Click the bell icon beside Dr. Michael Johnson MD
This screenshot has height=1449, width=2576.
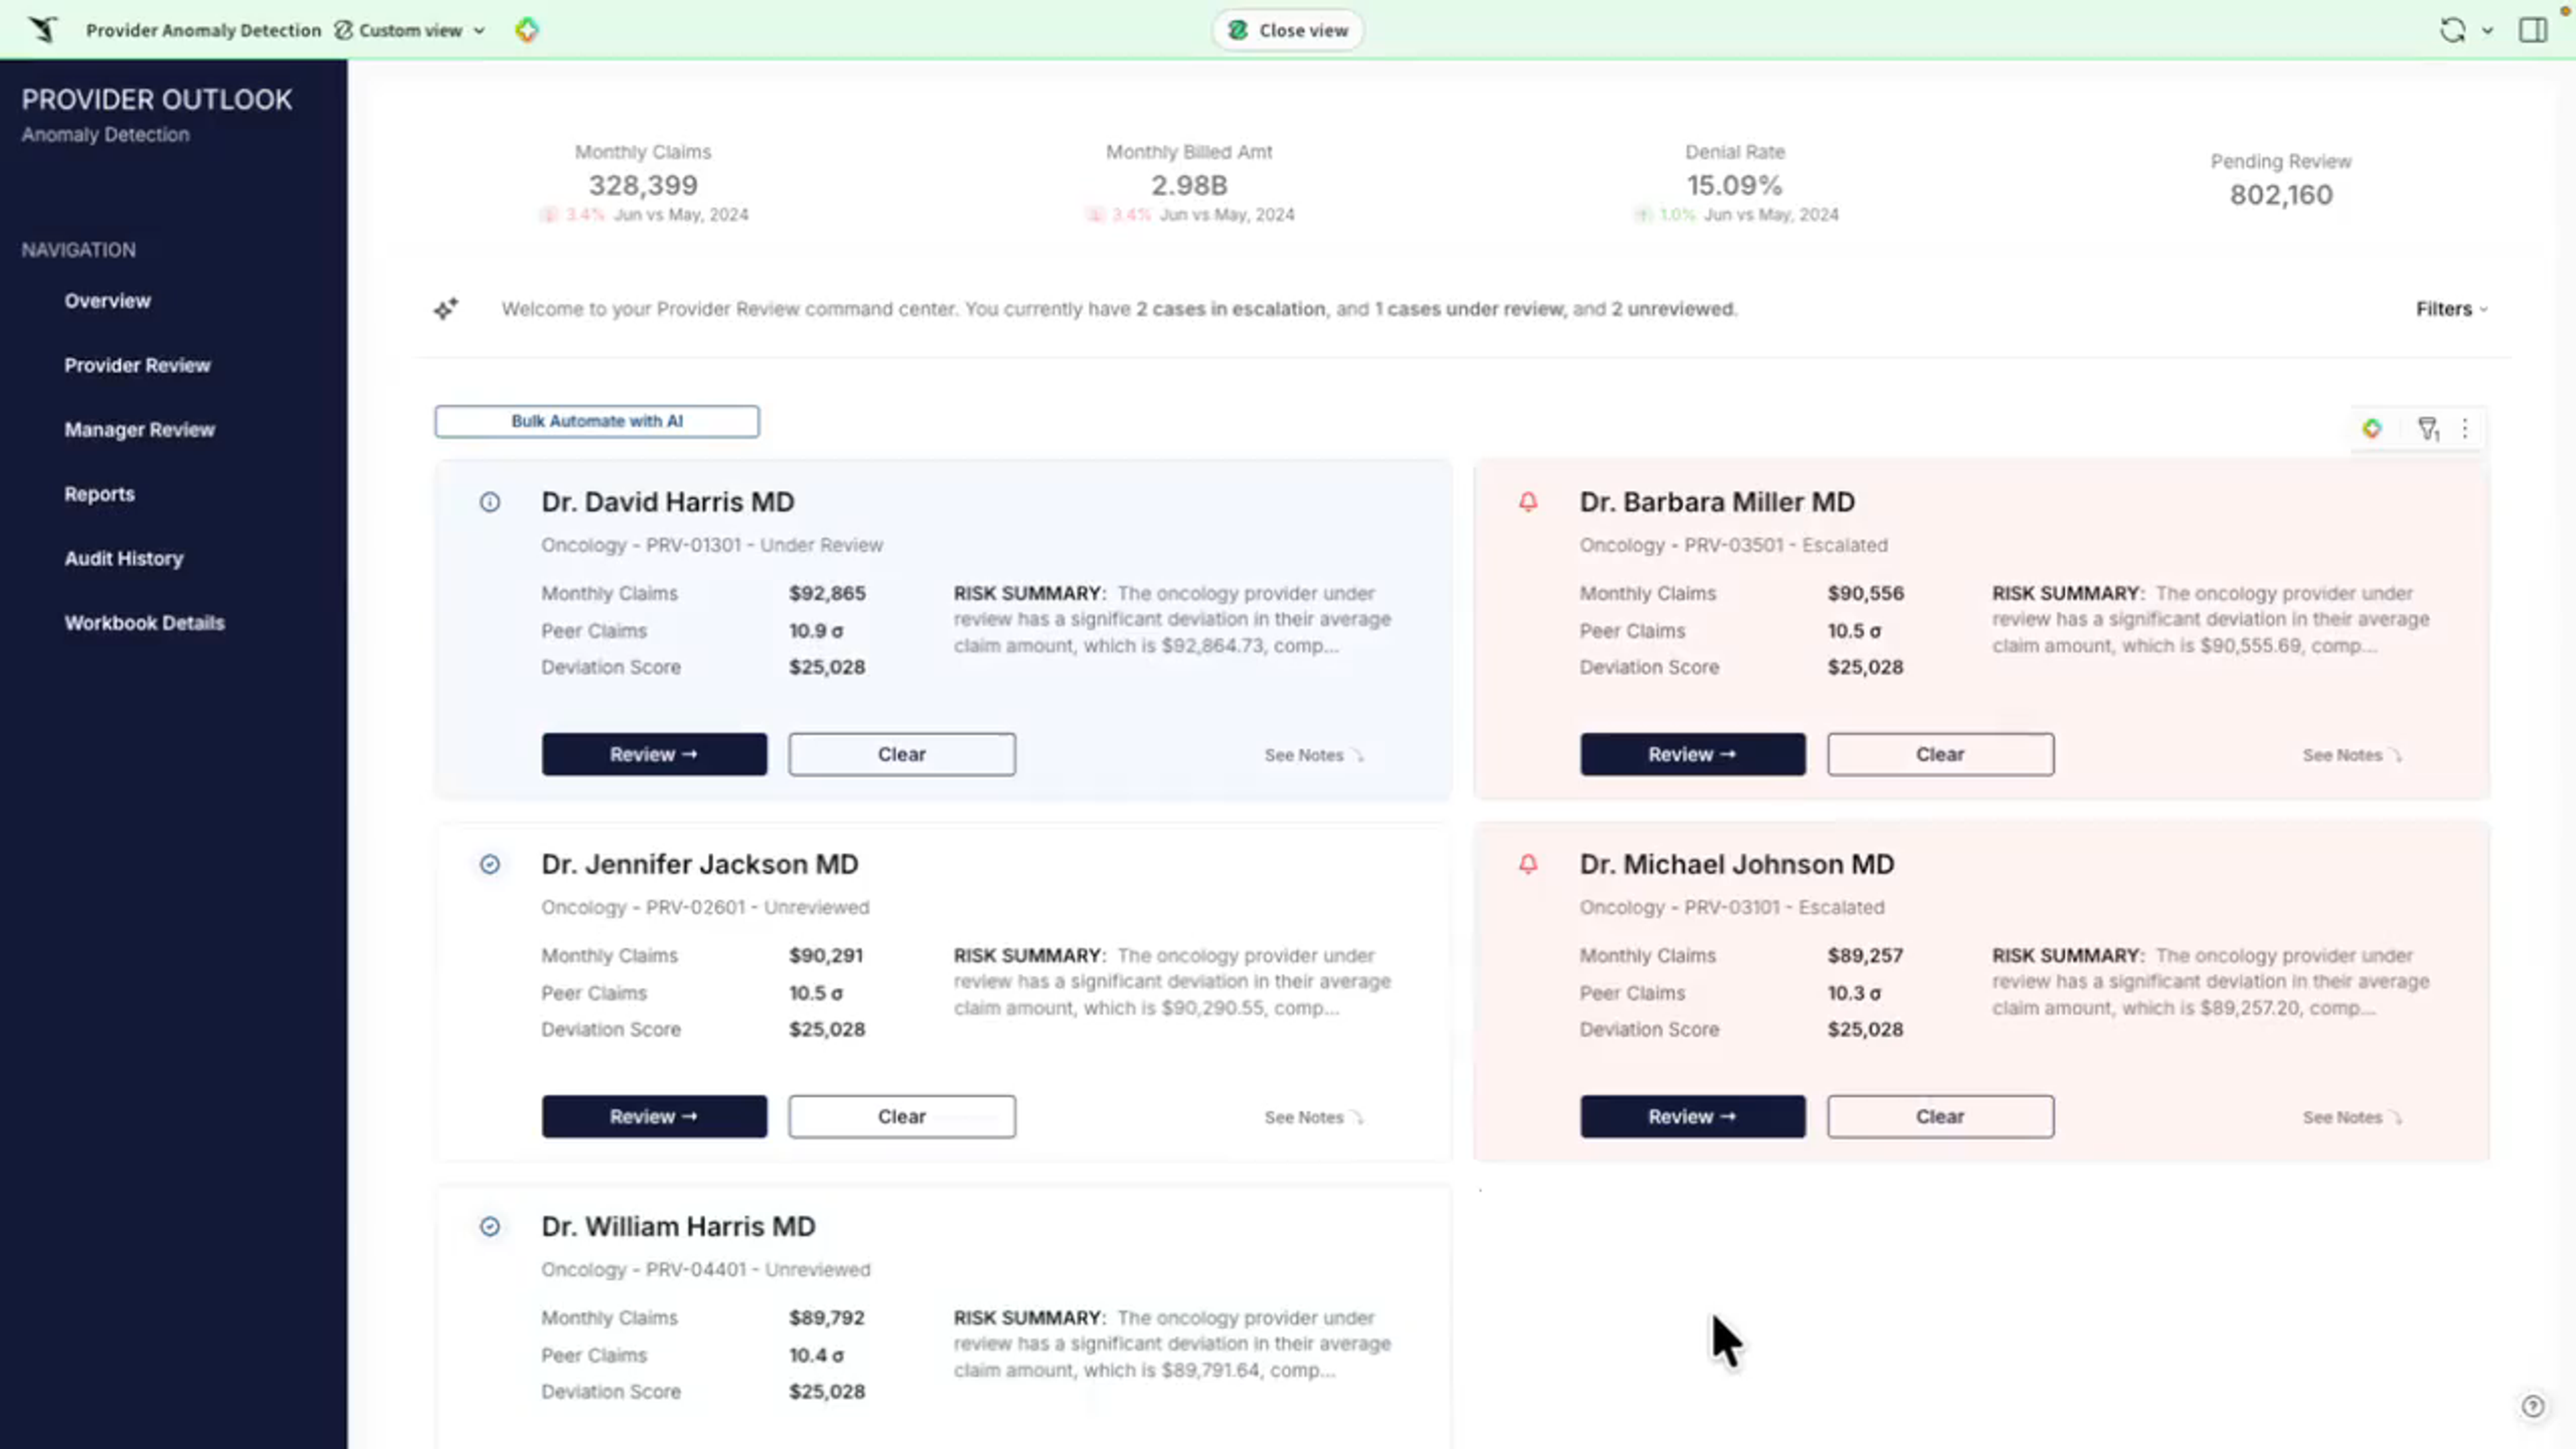[x=1528, y=864]
